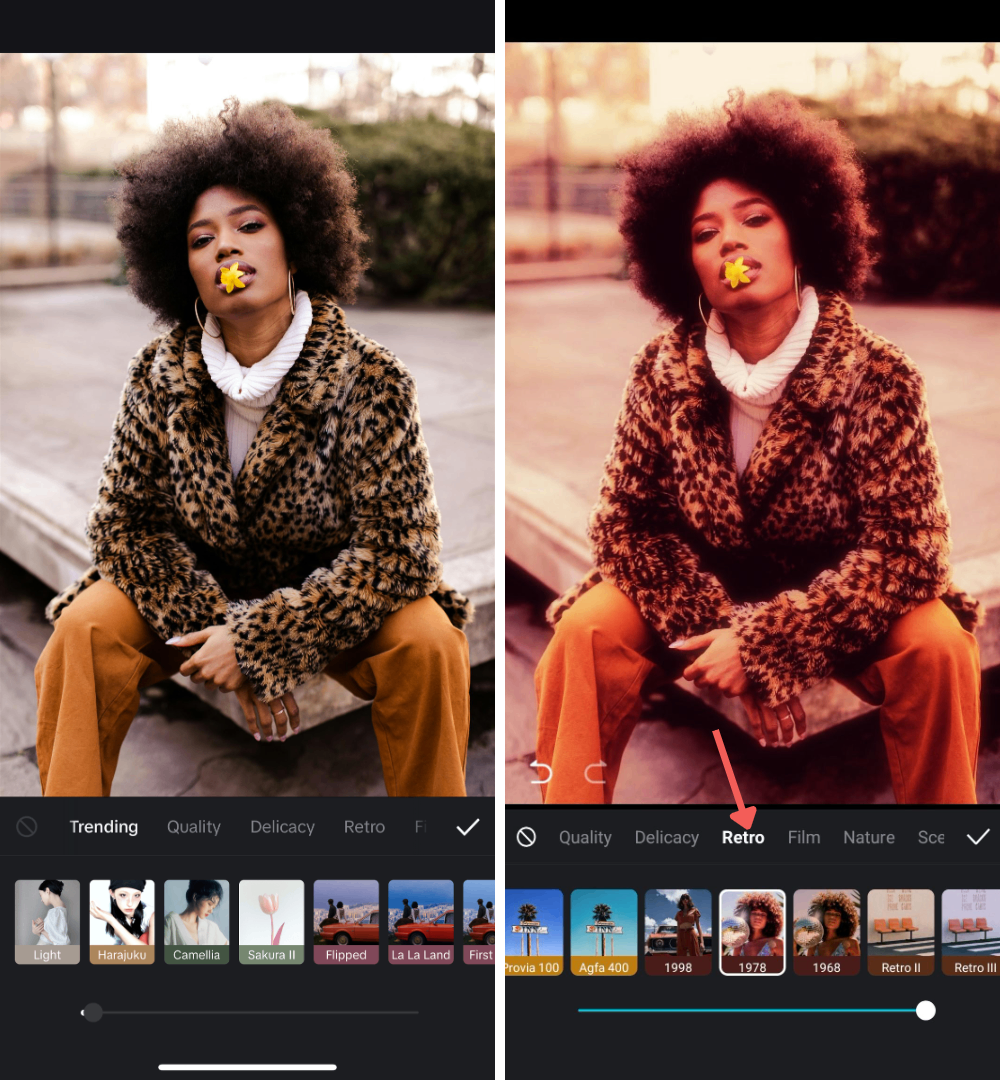This screenshot has height=1080, width=1000.
Task: Confirm filter with checkmark in left screen
Action: tap(468, 827)
